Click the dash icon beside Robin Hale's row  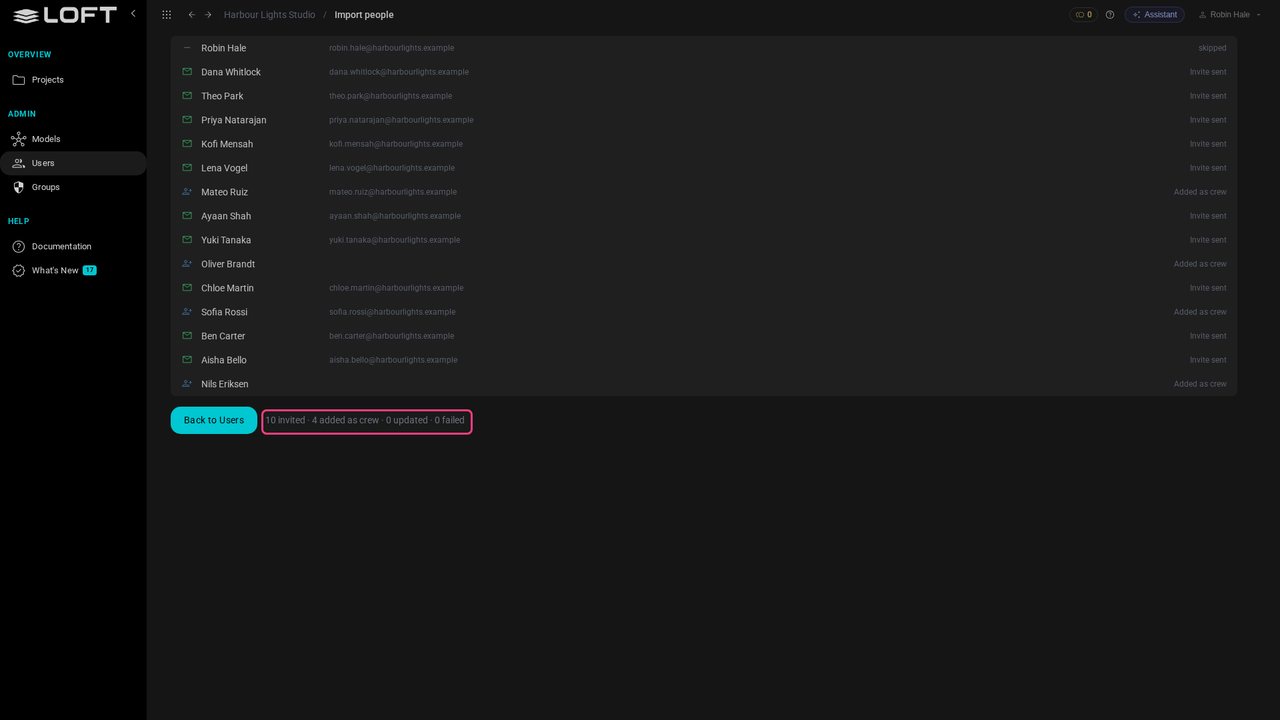click(187, 48)
